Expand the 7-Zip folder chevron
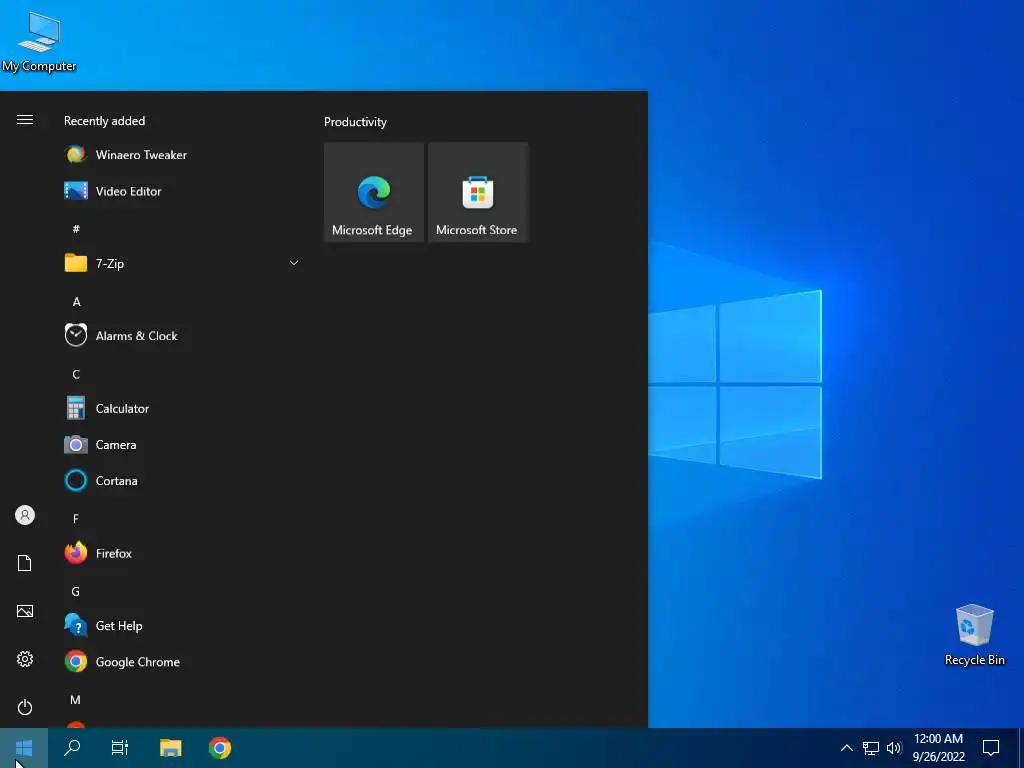 coord(294,263)
